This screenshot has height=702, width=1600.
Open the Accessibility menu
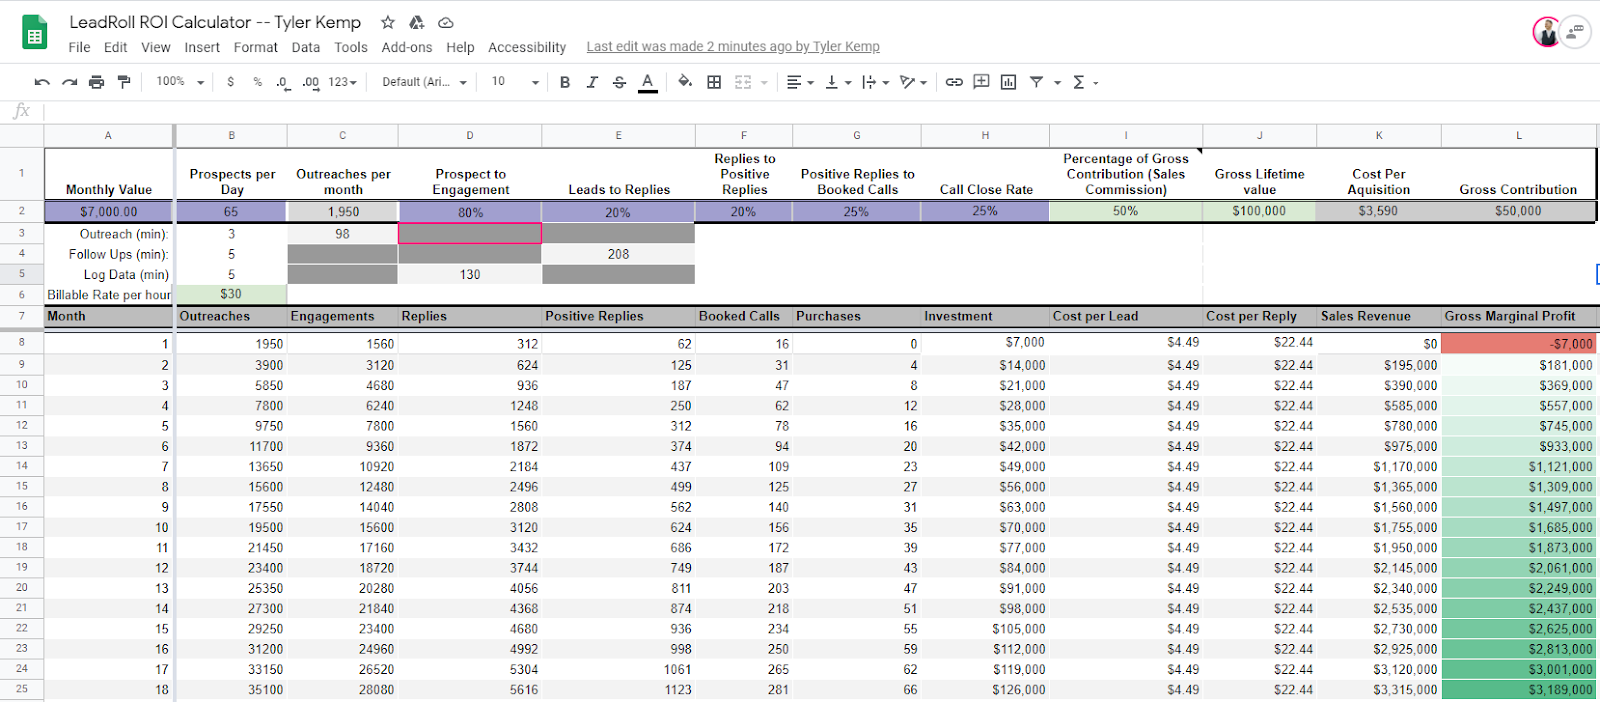tap(526, 47)
